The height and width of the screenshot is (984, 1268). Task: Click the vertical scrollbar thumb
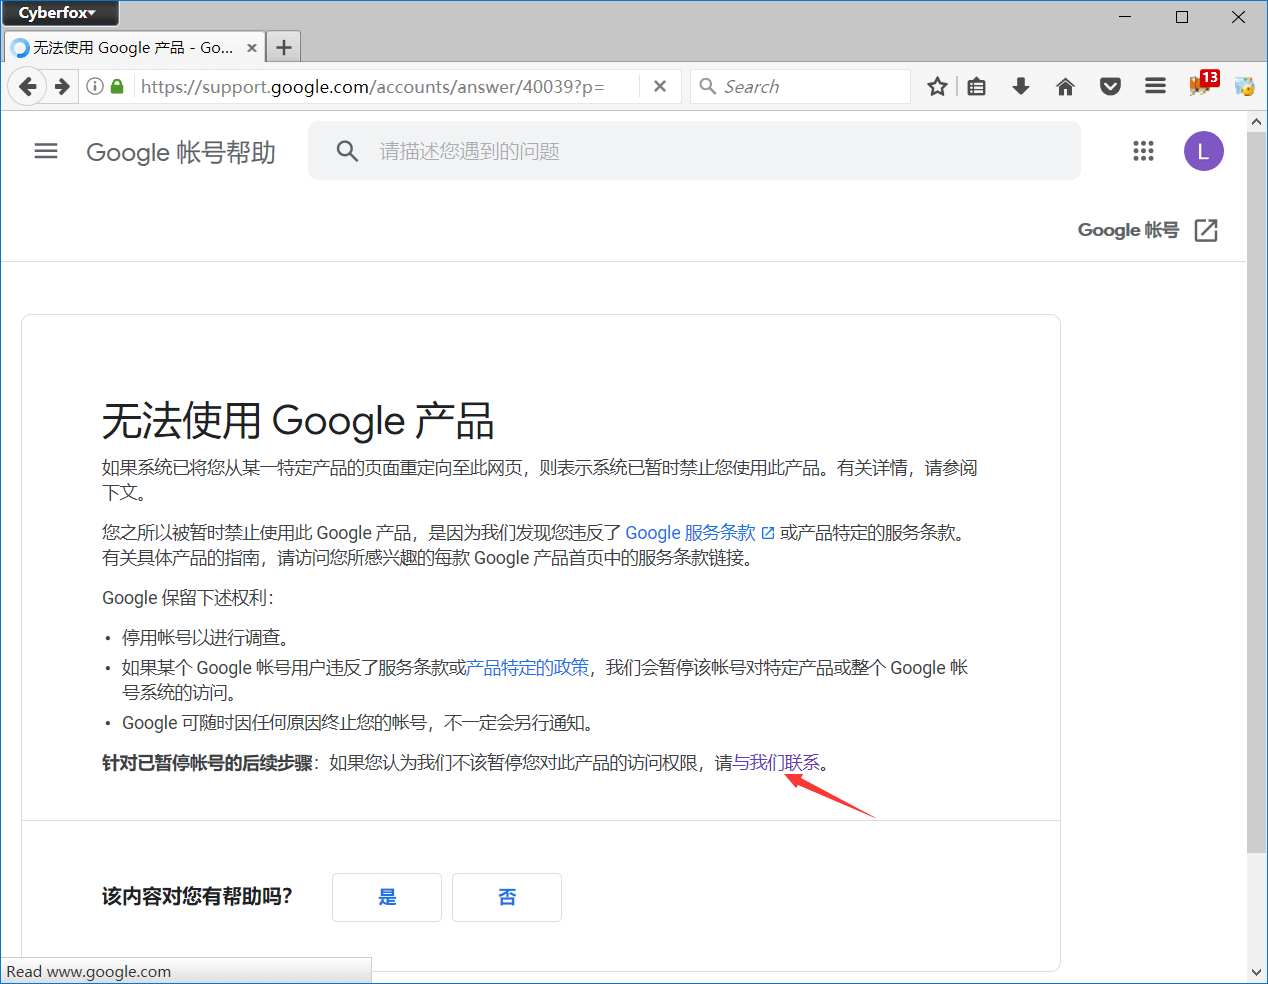click(x=1257, y=492)
